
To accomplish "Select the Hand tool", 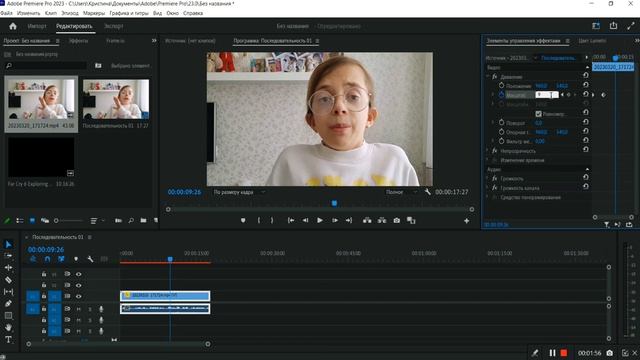I will pyautogui.click(x=8, y=327).
